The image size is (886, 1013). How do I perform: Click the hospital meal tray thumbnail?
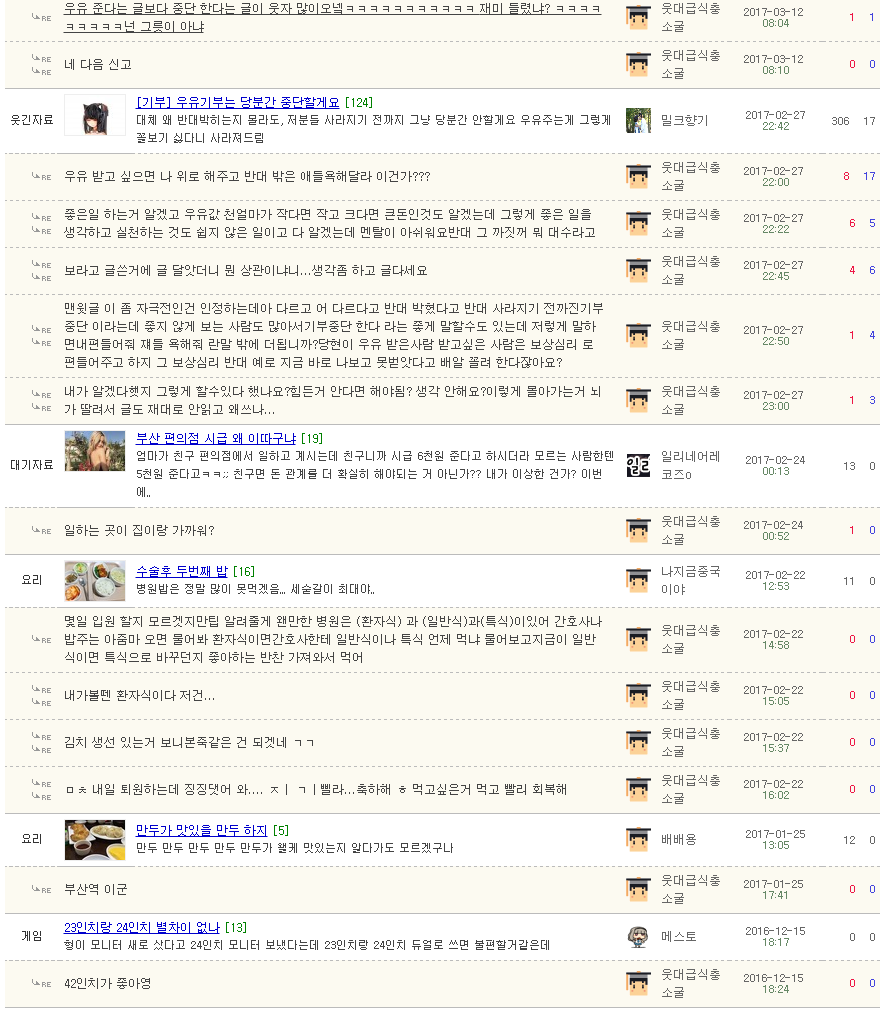(95, 581)
